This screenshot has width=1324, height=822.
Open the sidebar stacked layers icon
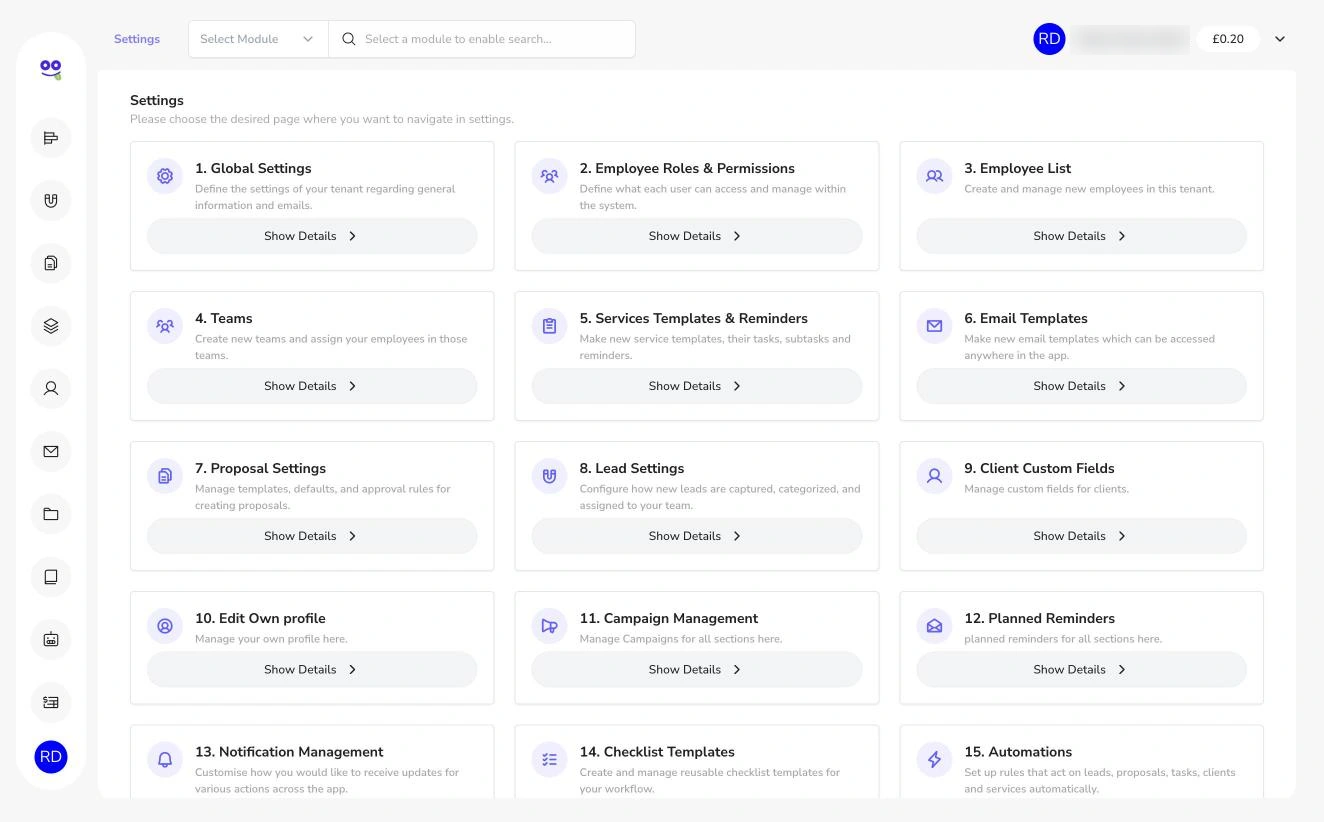(51, 326)
